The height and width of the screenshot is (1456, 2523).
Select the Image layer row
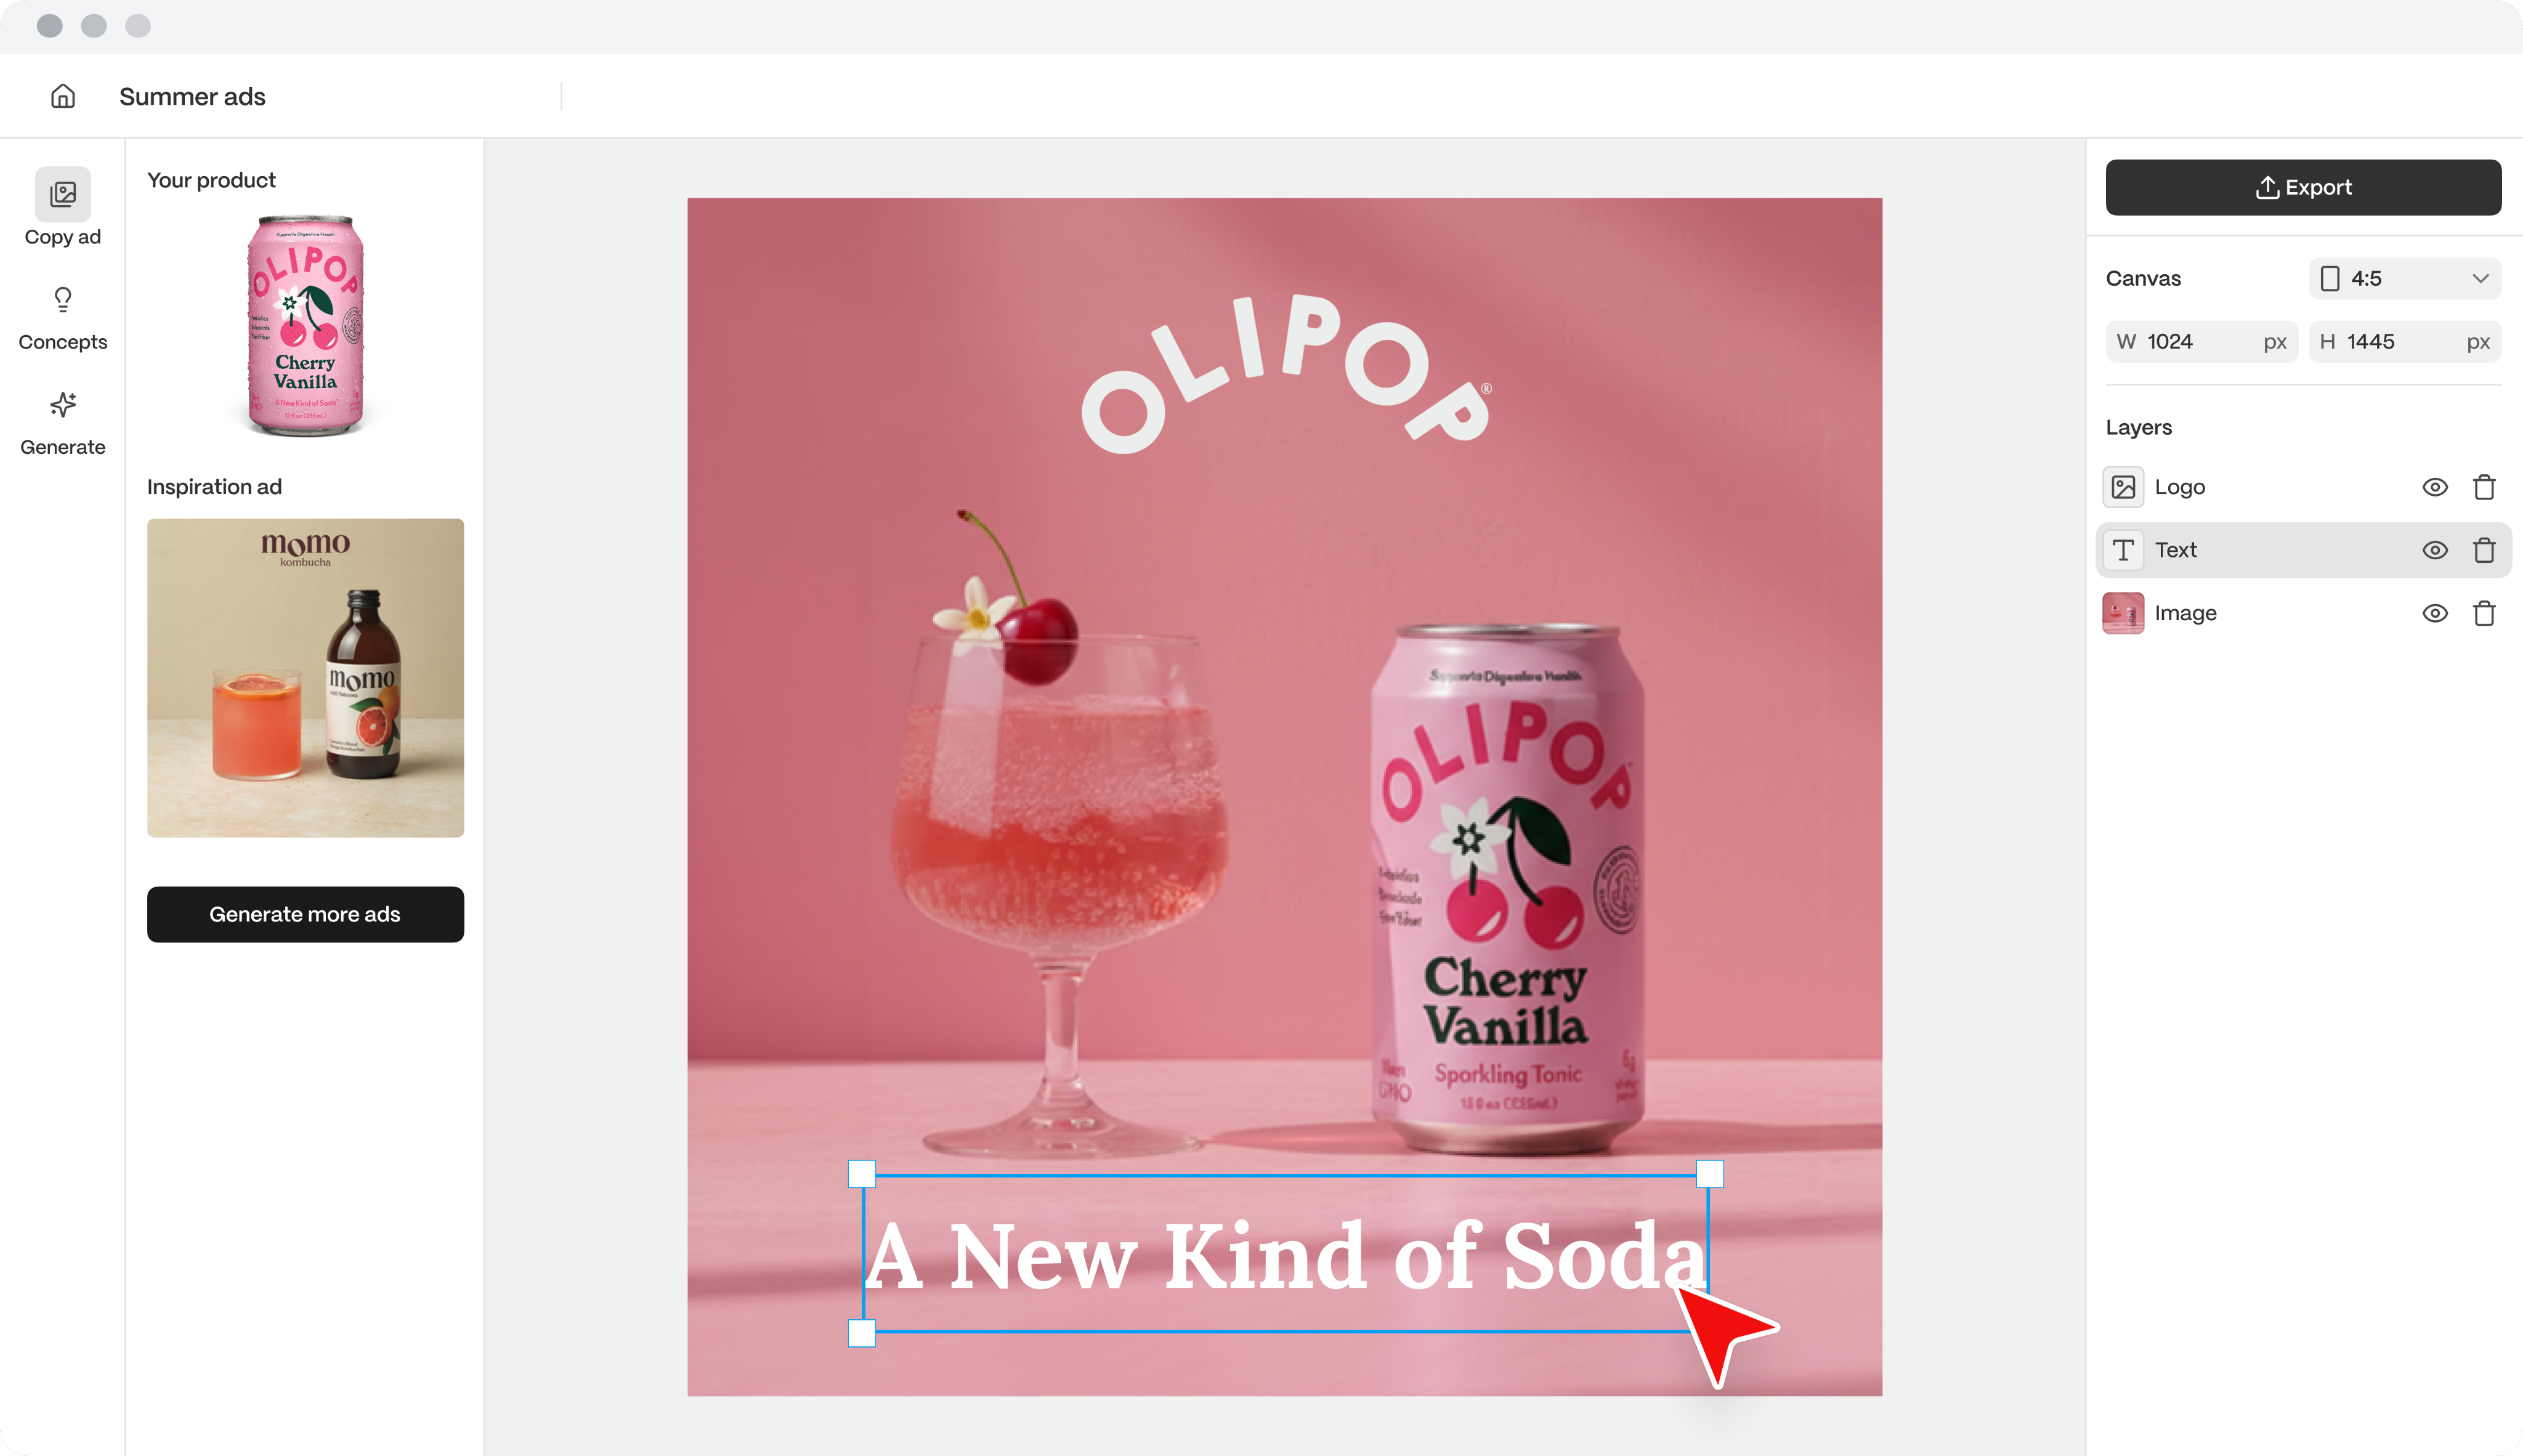tap(2303, 613)
